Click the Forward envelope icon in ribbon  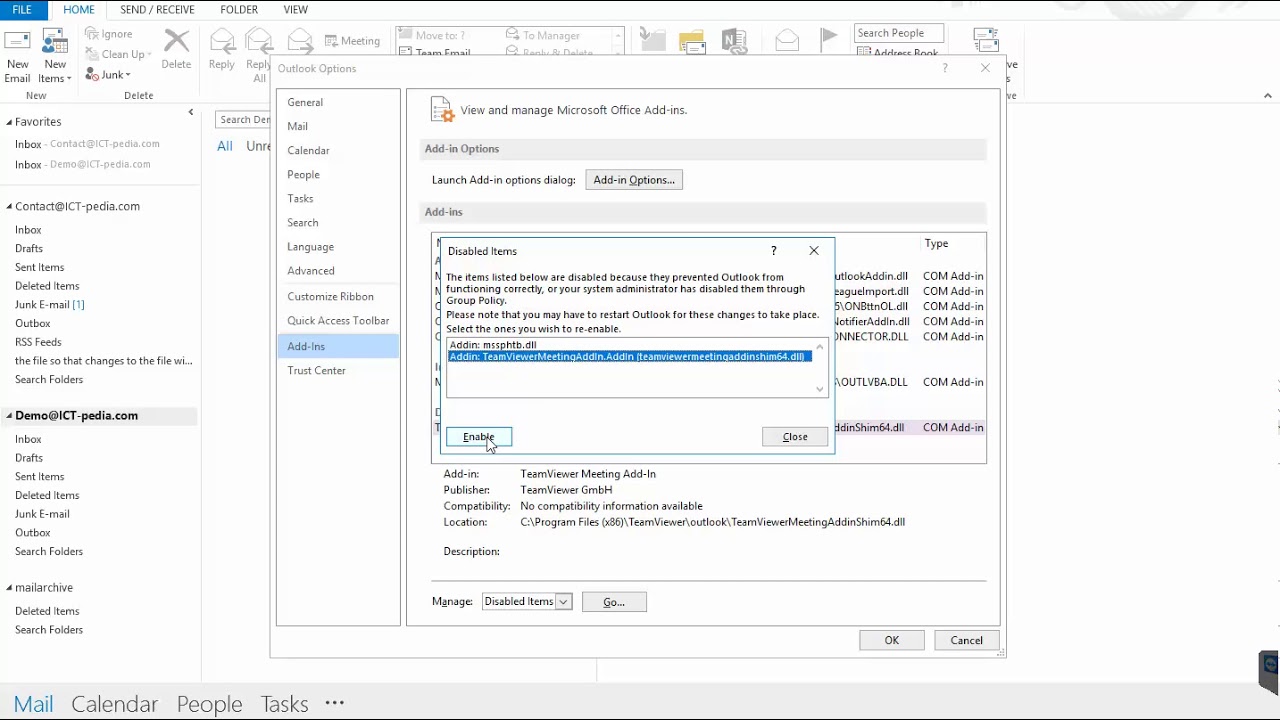click(x=300, y=41)
